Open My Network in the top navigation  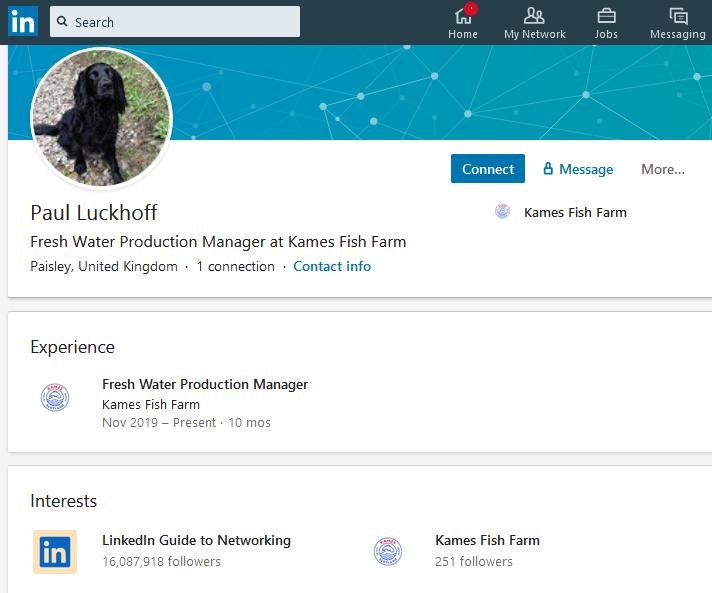(534, 23)
